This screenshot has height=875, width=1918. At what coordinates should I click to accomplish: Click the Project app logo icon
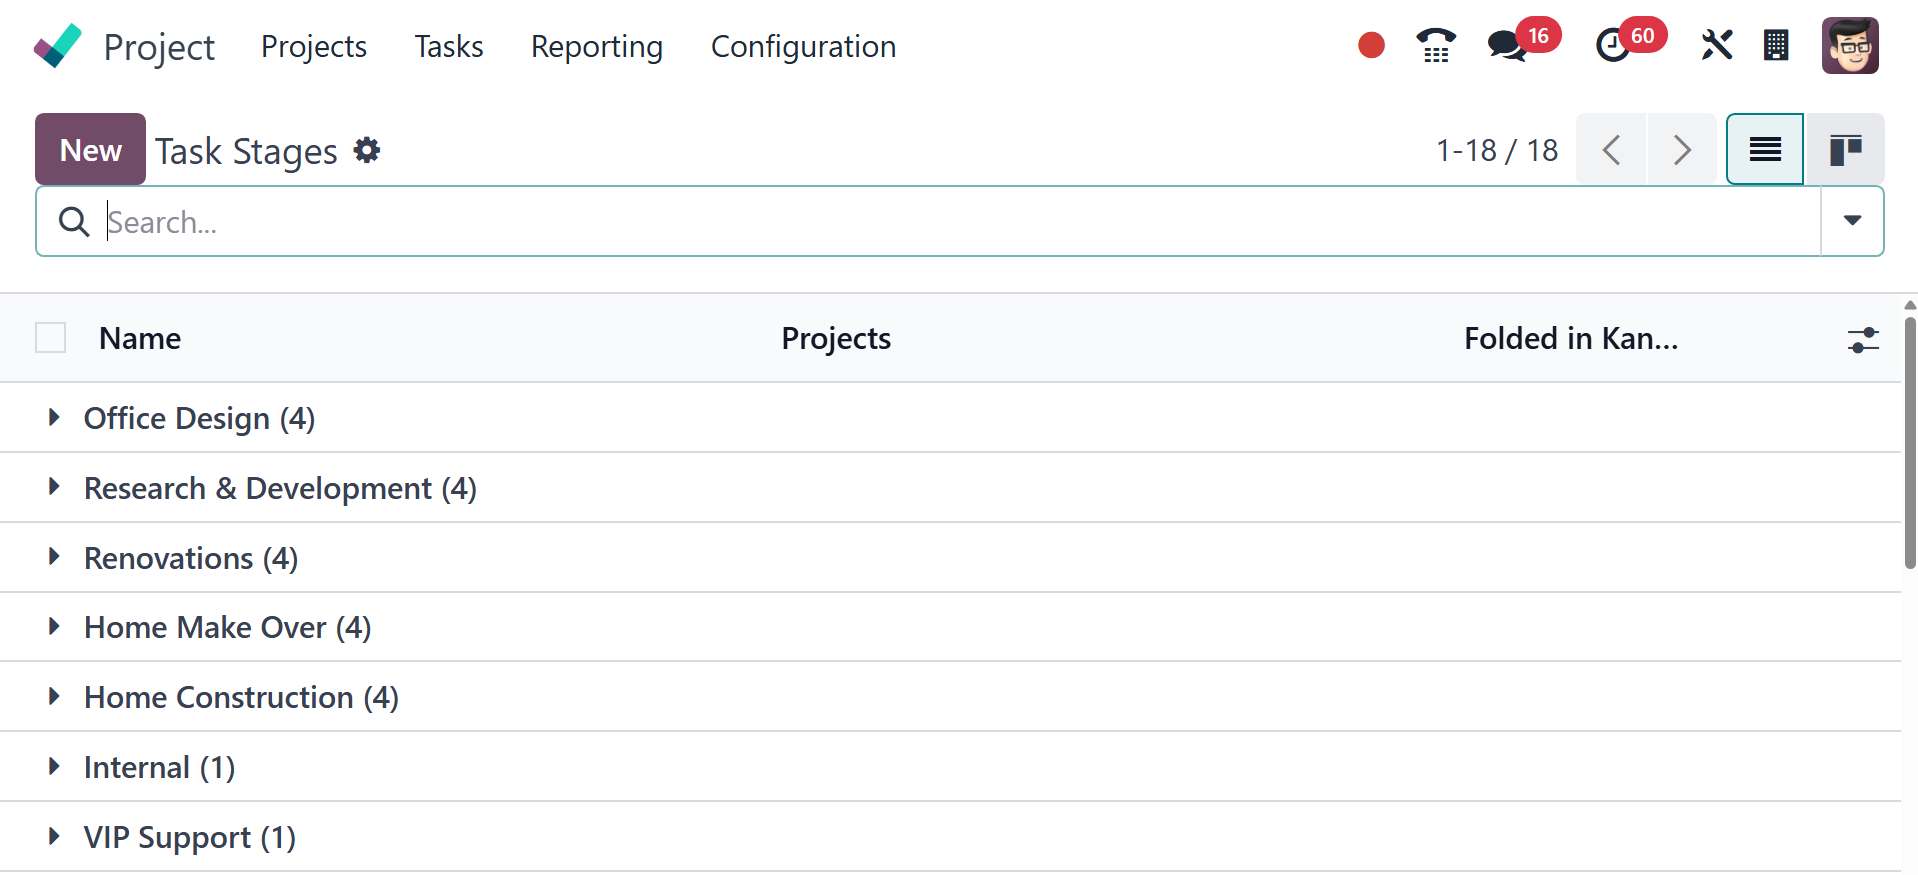(x=57, y=46)
